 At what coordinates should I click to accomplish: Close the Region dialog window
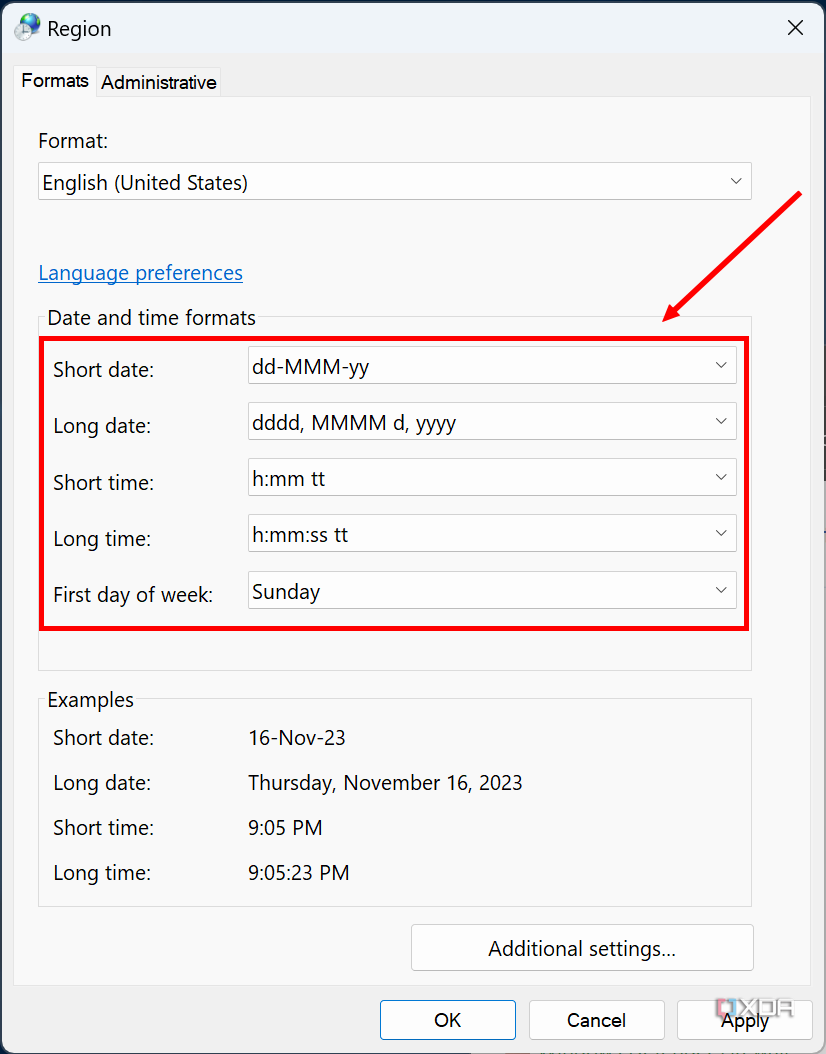point(795,28)
